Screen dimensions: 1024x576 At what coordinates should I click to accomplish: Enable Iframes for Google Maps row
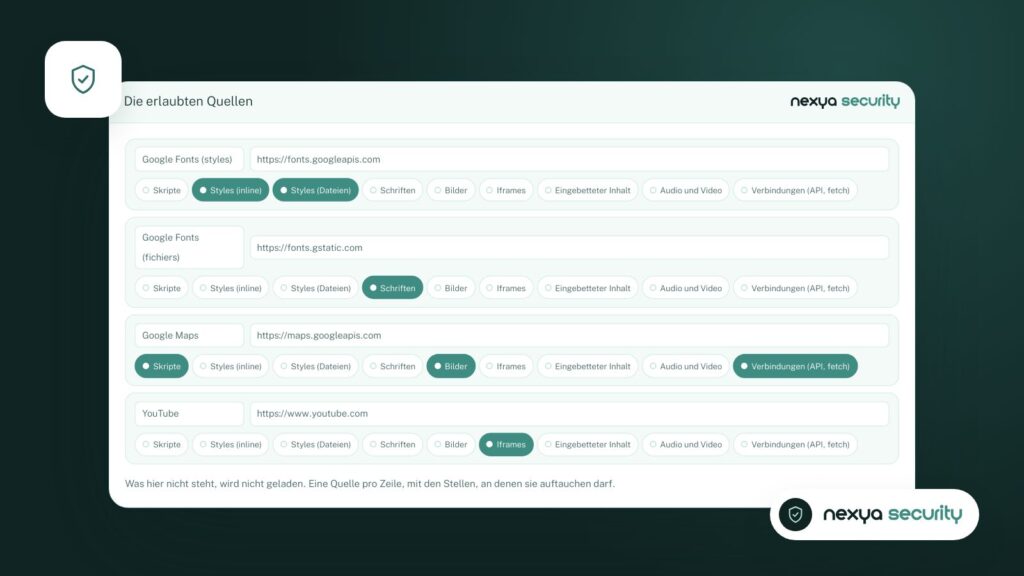(506, 366)
